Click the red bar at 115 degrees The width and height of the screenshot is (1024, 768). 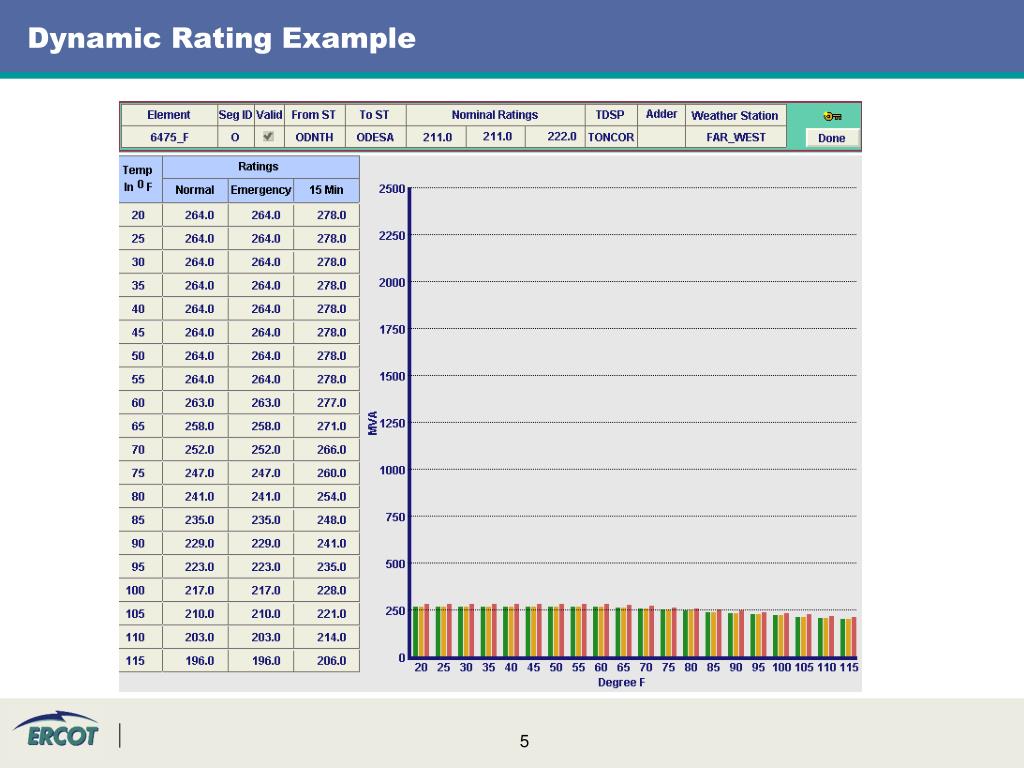click(854, 637)
